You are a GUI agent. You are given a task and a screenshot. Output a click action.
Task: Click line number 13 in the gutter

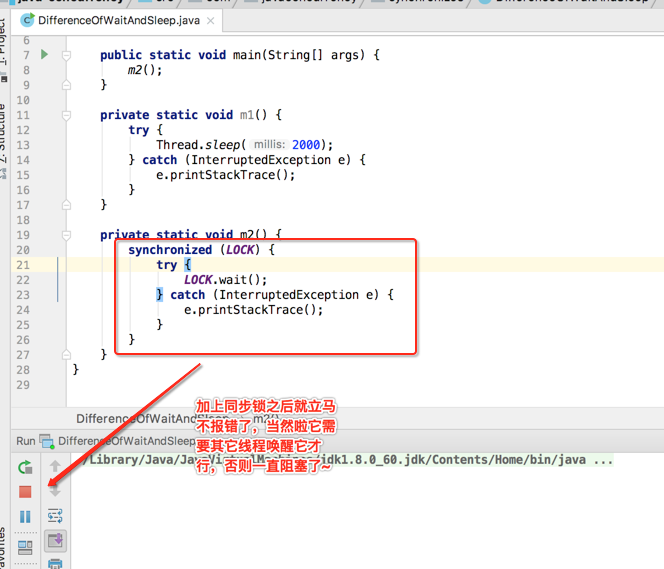point(23,145)
